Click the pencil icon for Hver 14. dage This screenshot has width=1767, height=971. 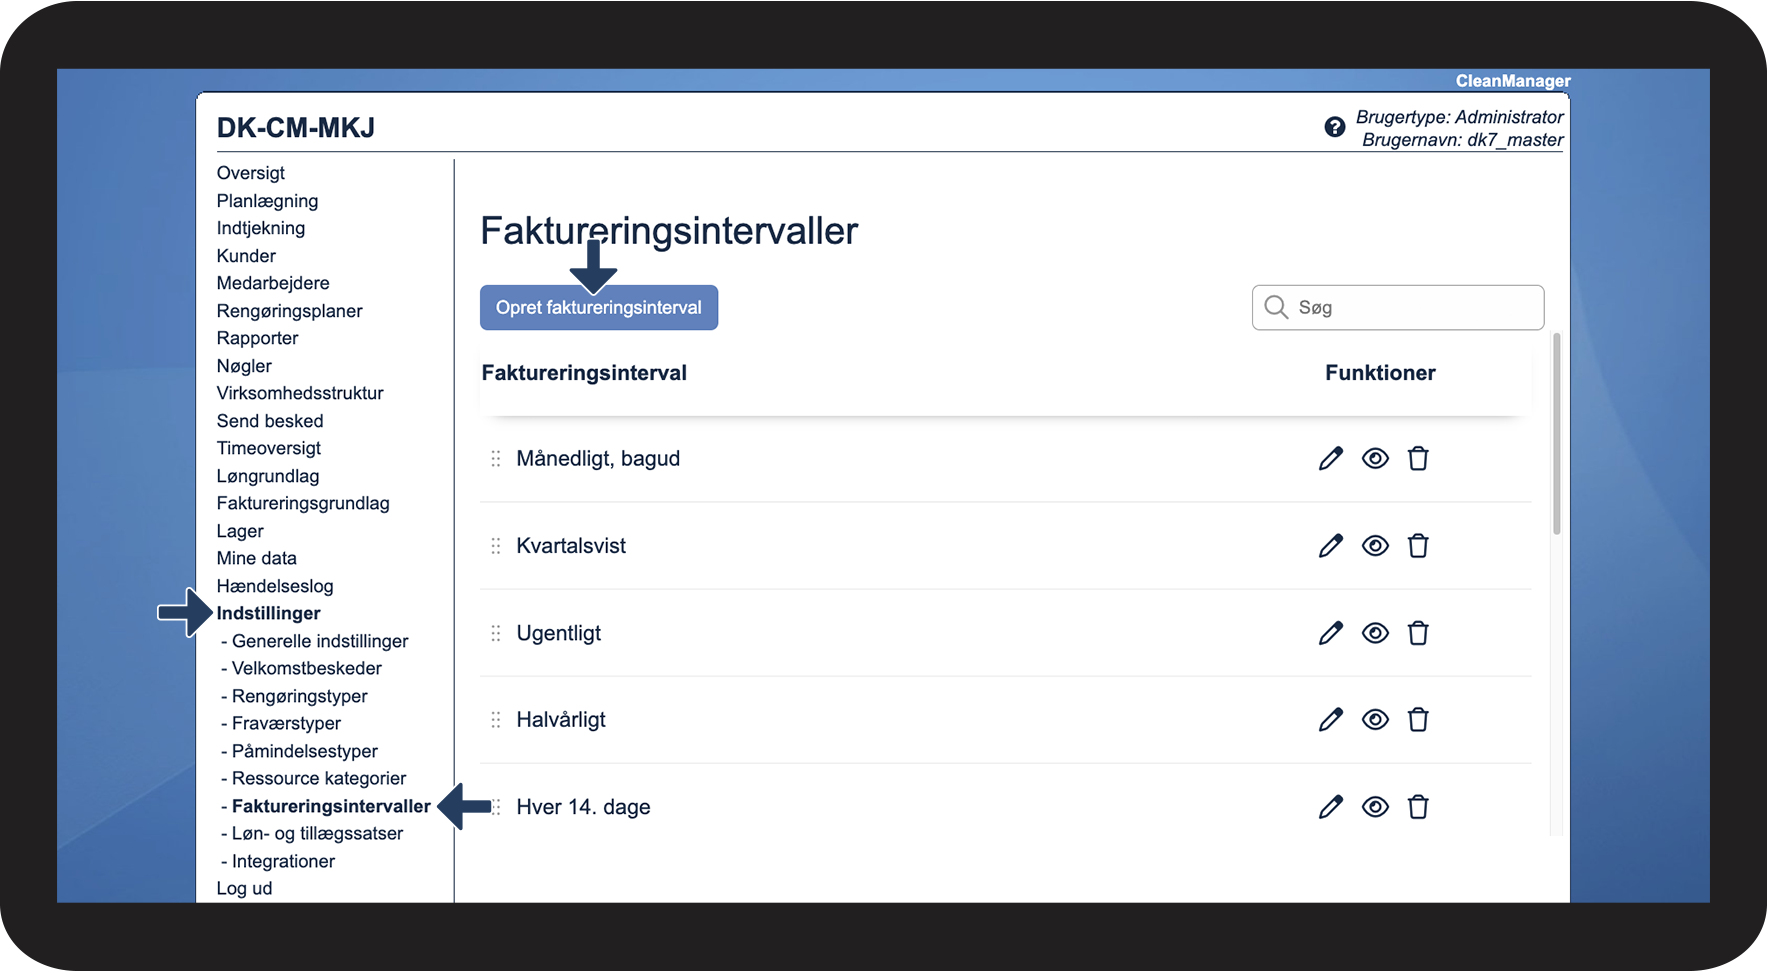pyautogui.click(x=1330, y=807)
